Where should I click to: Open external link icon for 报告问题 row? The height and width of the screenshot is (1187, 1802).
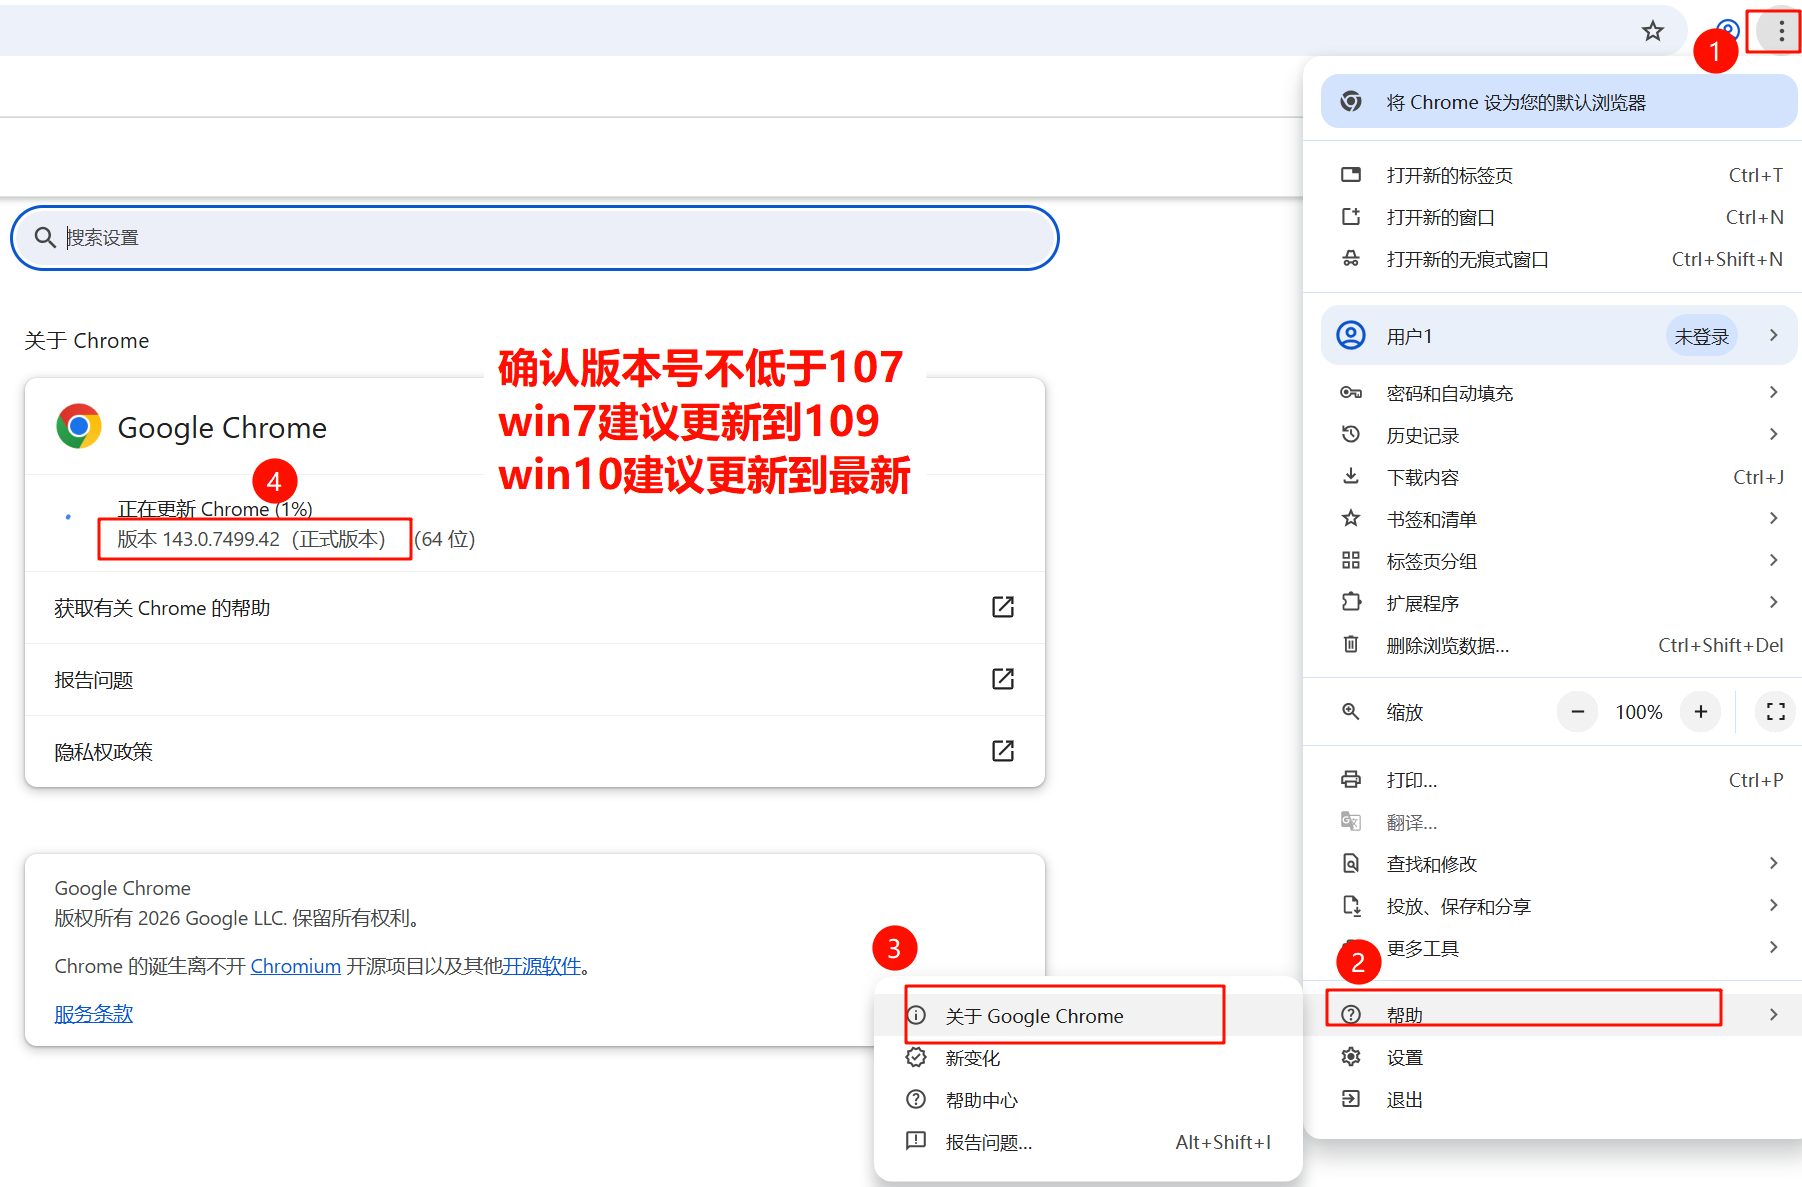pos(1002,679)
